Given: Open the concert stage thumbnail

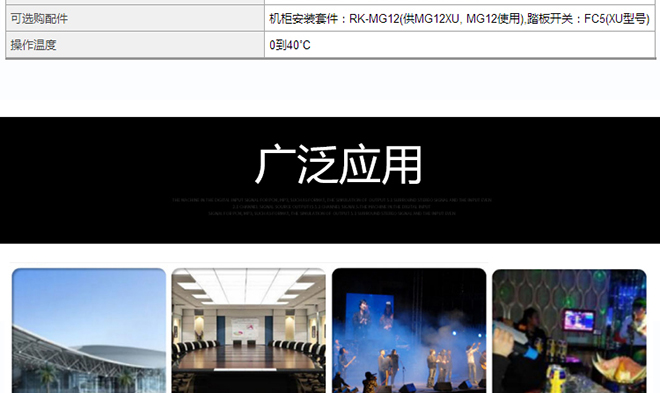Looking at the screenshot, I should [x=409, y=331].
